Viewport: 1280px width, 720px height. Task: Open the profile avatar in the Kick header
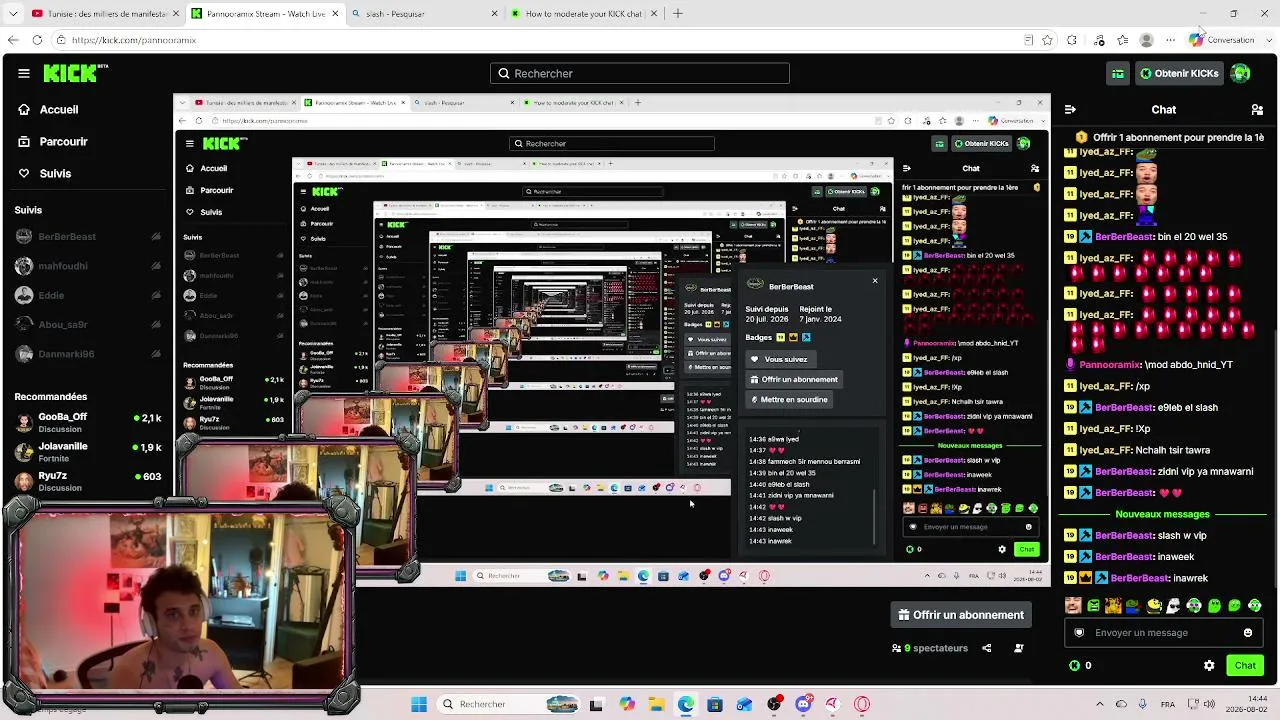[1240, 73]
